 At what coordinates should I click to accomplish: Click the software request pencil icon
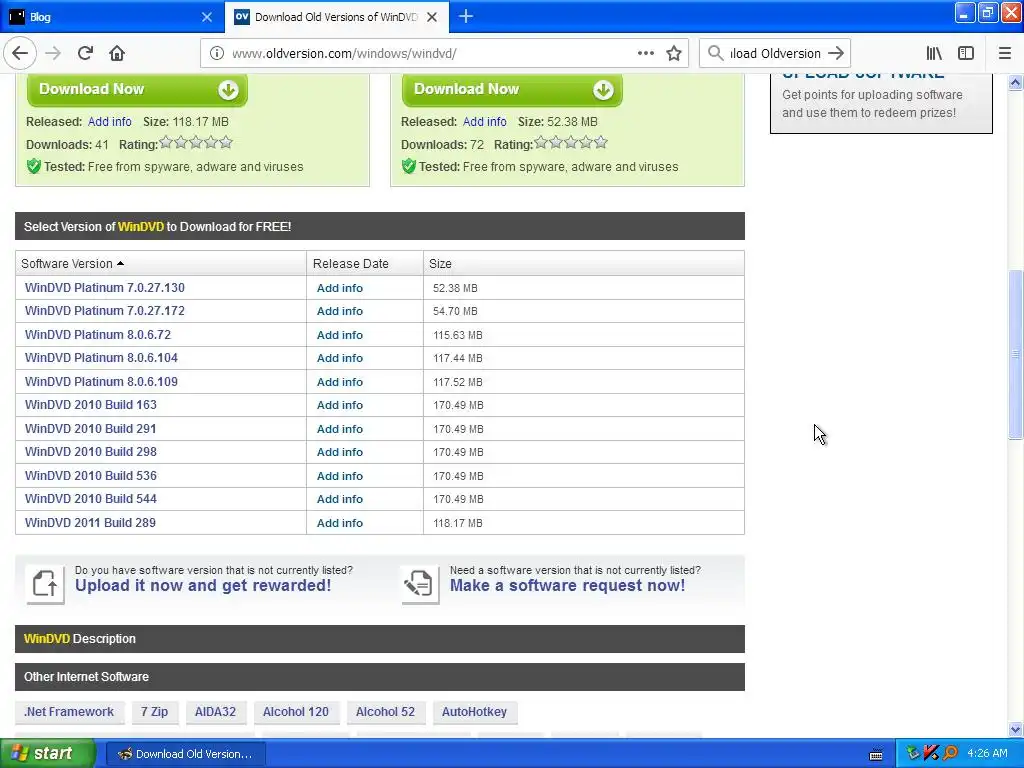coord(420,584)
